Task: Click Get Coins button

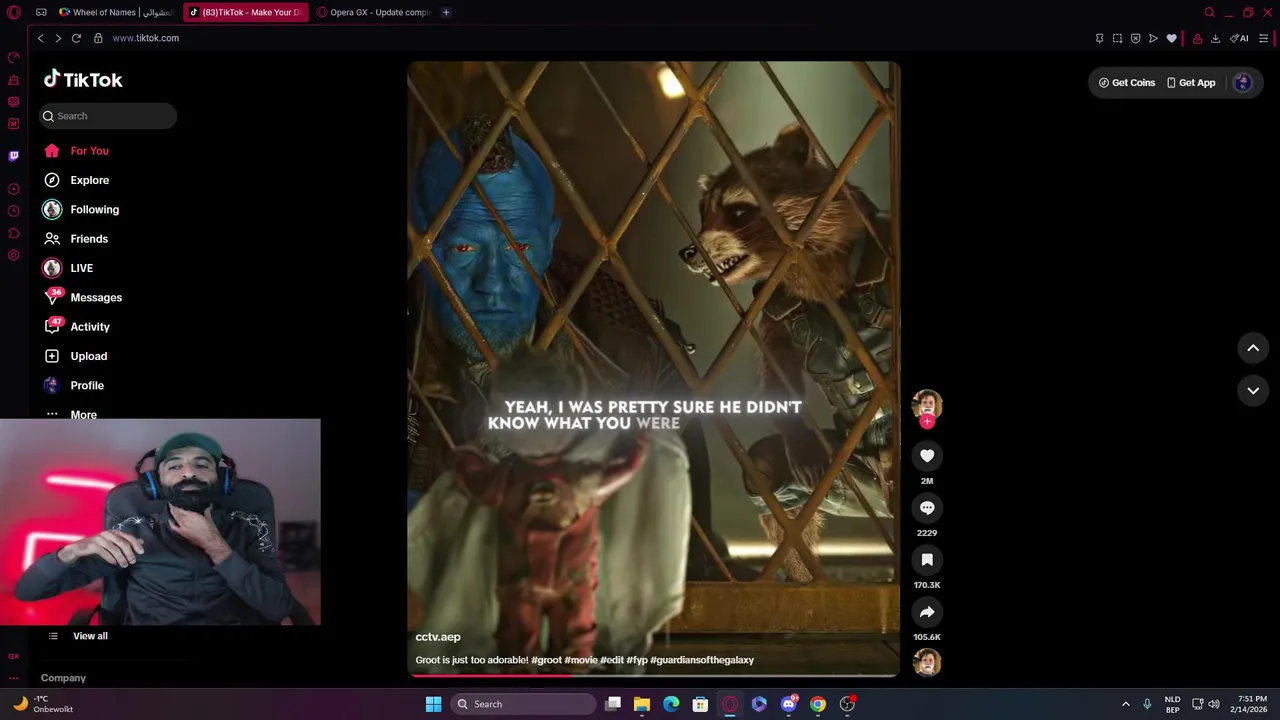Action: pos(1127,83)
